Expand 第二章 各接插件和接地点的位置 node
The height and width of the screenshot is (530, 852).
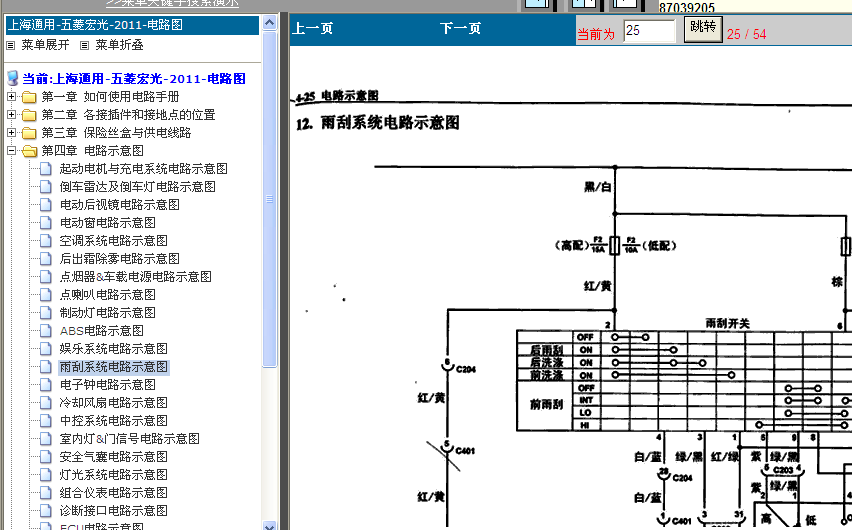(x=11, y=115)
